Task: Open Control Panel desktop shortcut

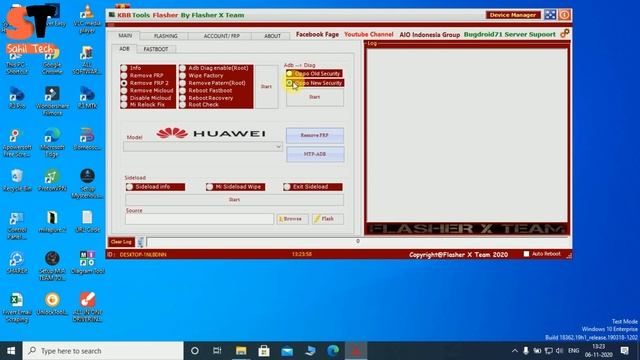Action: (x=17, y=225)
